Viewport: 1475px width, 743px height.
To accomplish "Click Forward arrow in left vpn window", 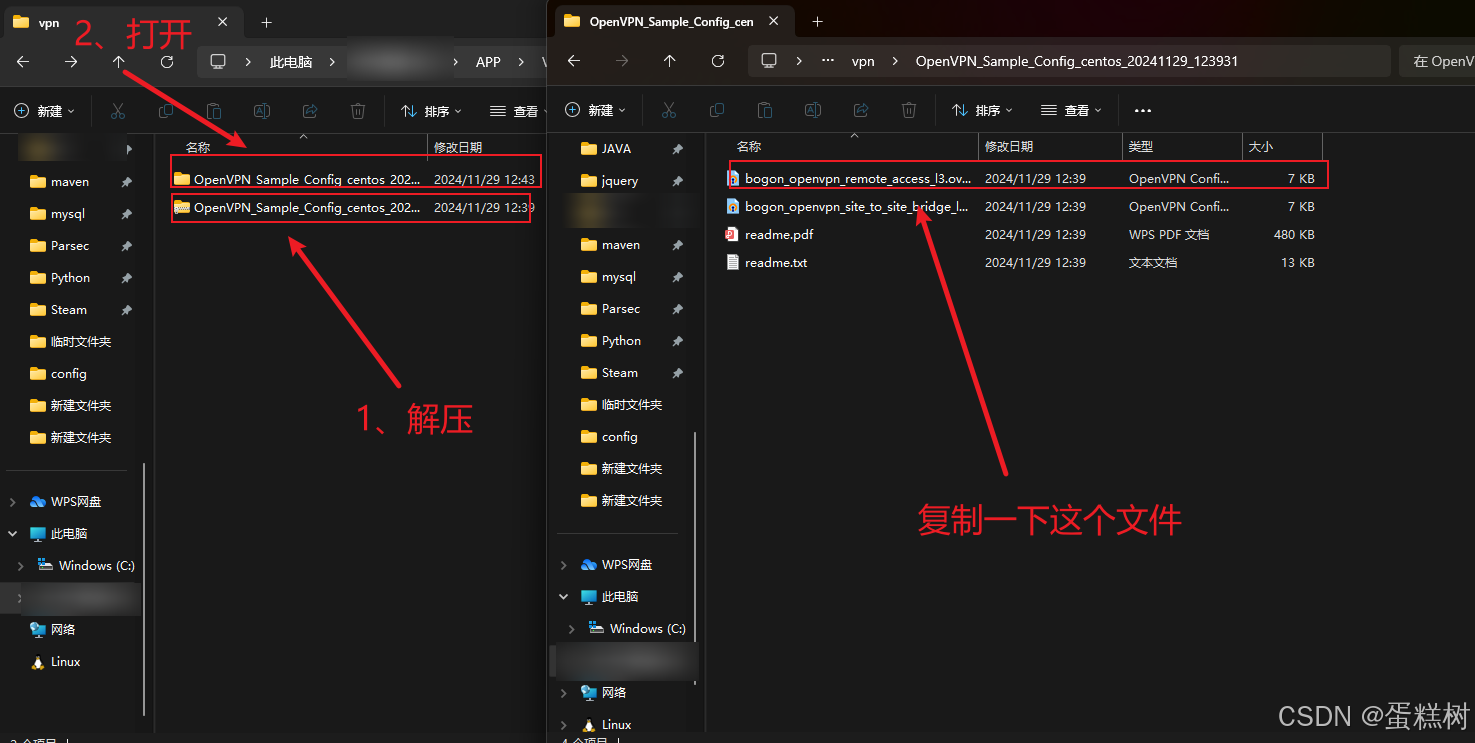I will (71, 62).
